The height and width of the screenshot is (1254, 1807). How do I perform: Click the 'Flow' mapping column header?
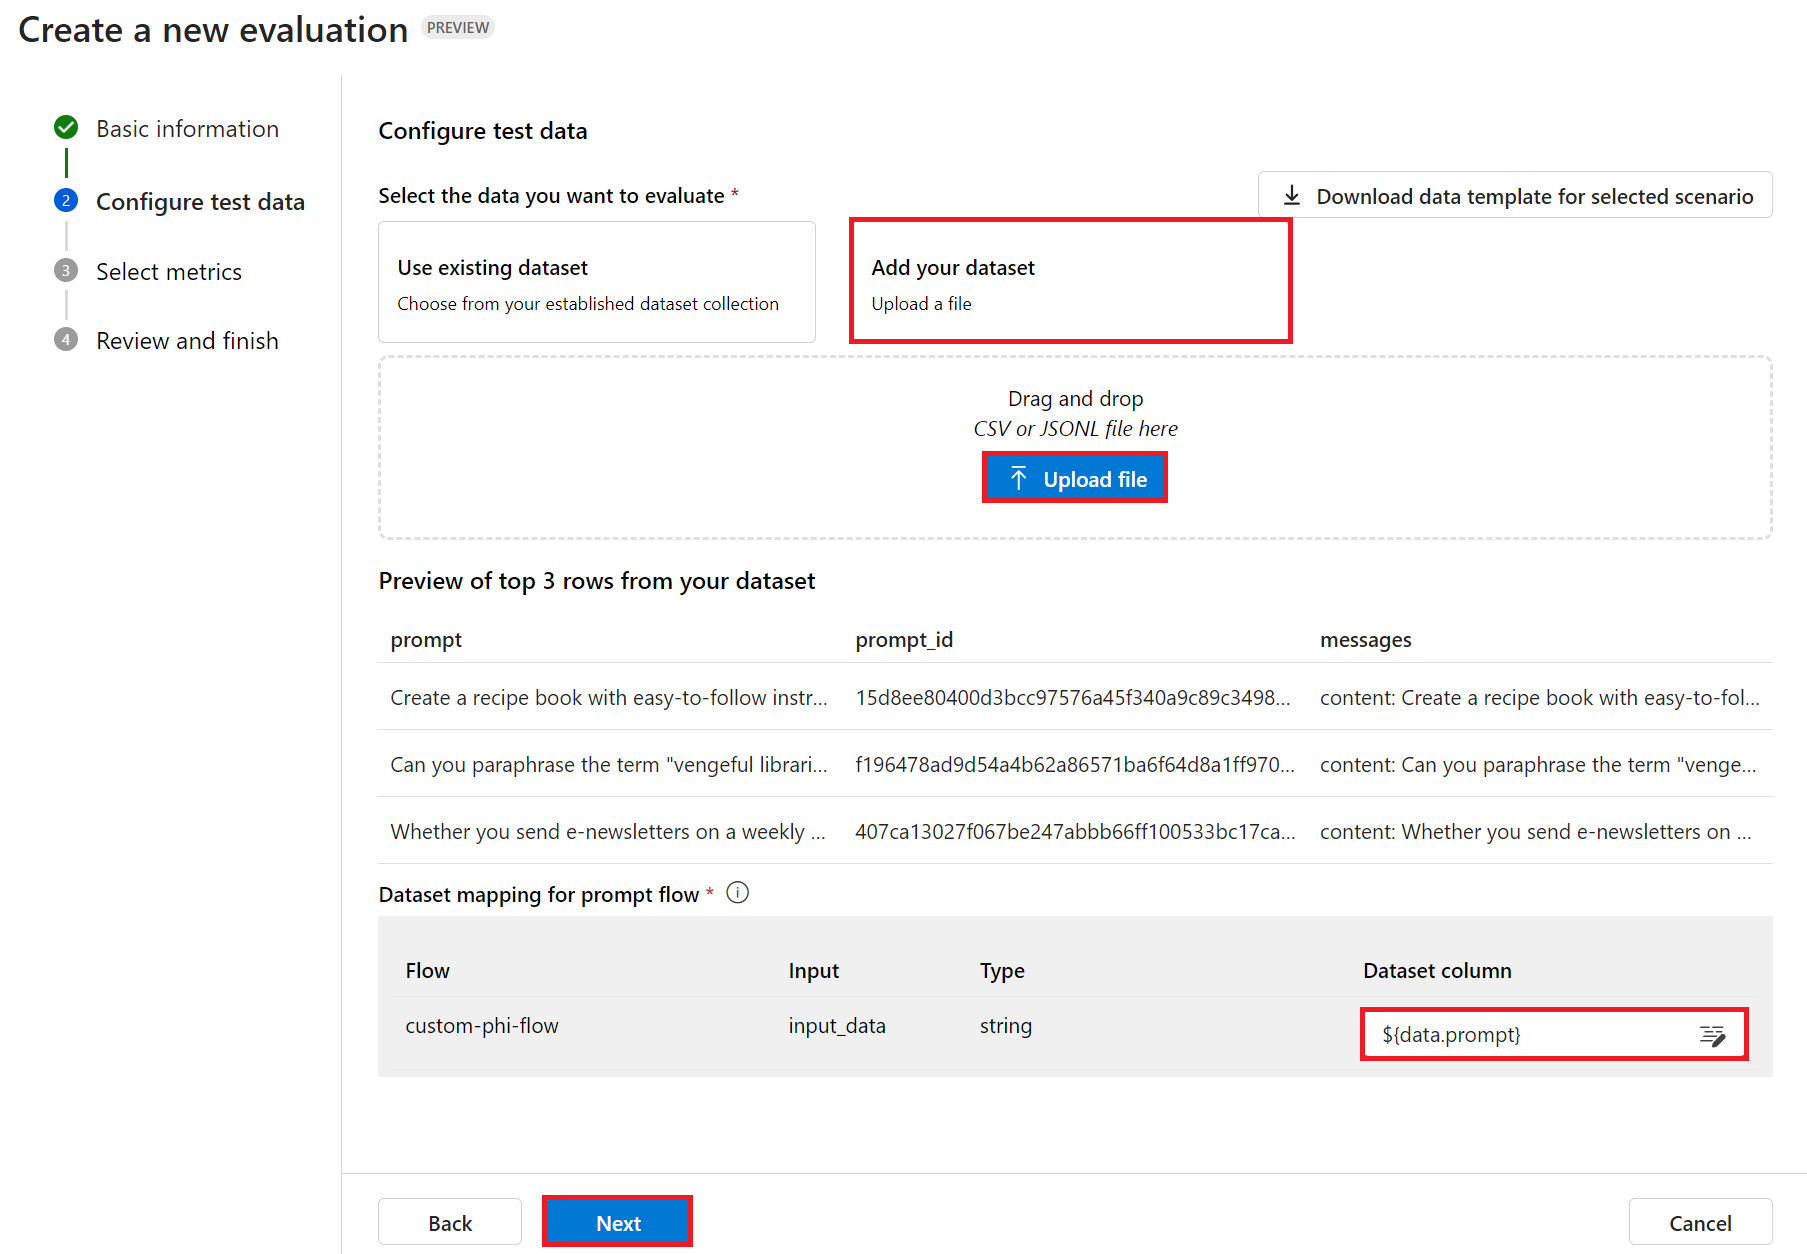coord(427,971)
